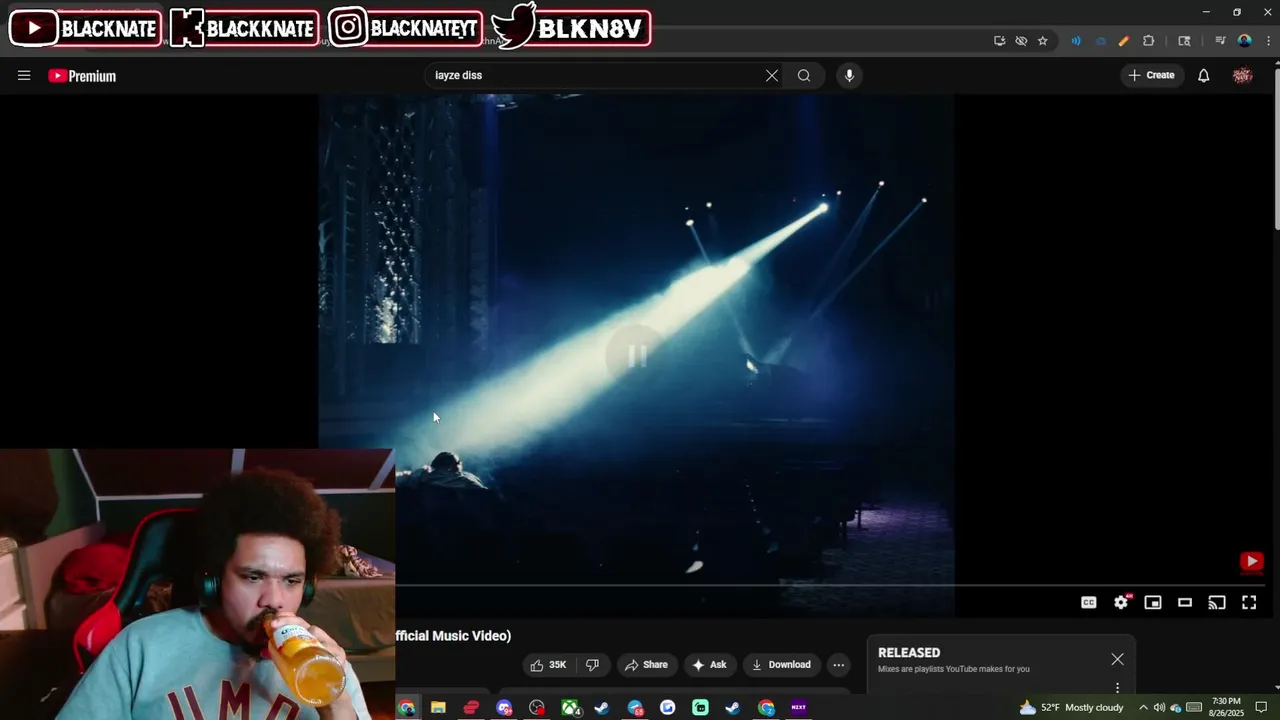The image size is (1280, 720).
Task: Open Chrome extensions puzzle icon
Action: pos(1148,41)
